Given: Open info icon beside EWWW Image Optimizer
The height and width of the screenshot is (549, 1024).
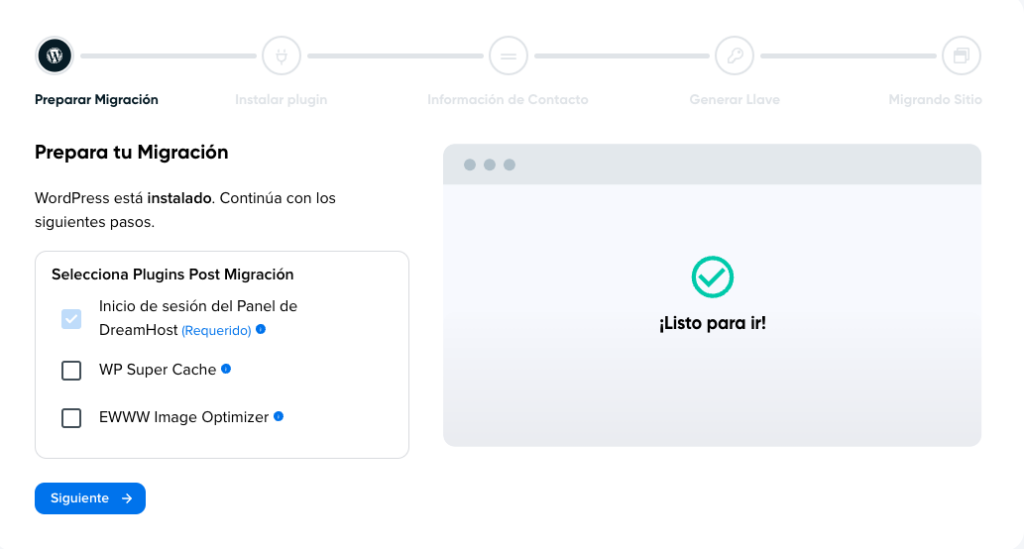Looking at the screenshot, I should 279,416.
